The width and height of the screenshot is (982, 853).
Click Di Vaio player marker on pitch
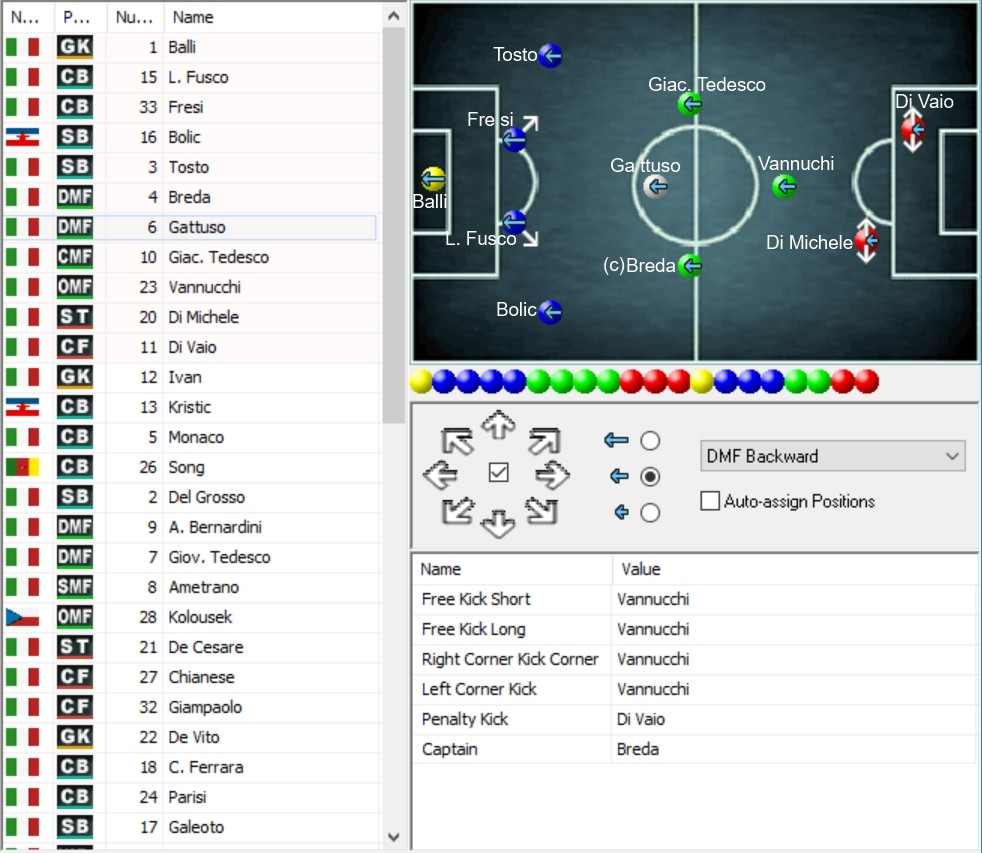913,130
